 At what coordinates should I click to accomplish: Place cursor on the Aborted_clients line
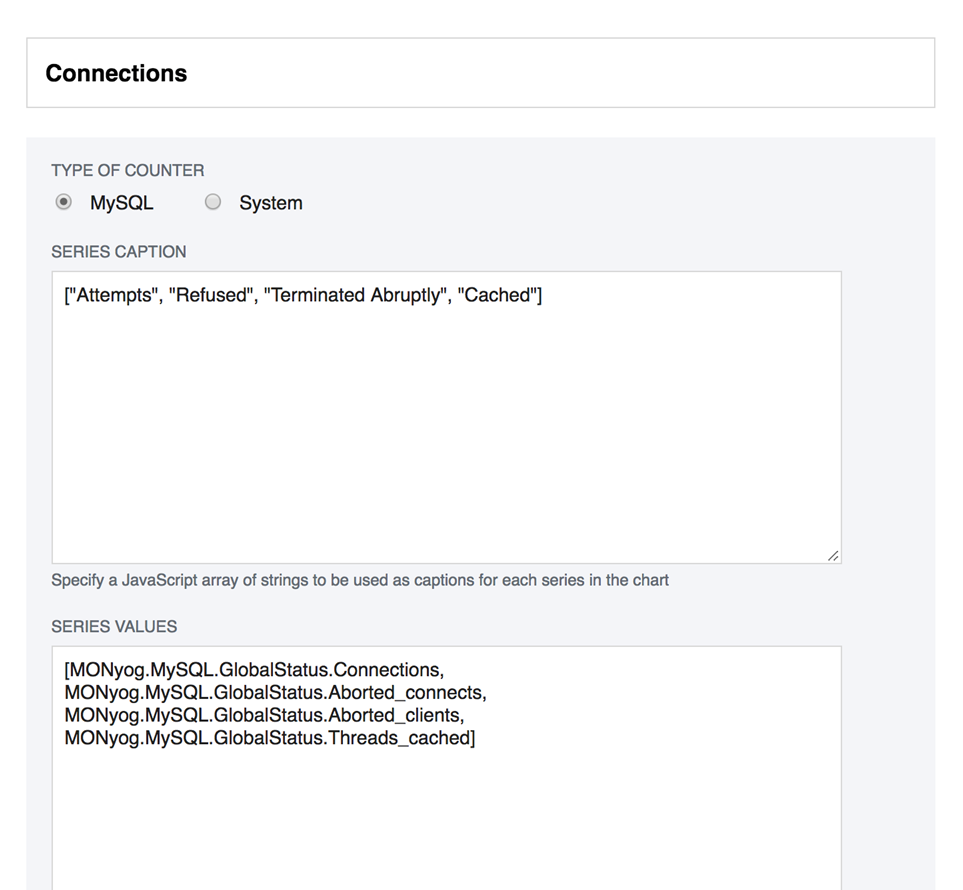click(x=264, y=715)
